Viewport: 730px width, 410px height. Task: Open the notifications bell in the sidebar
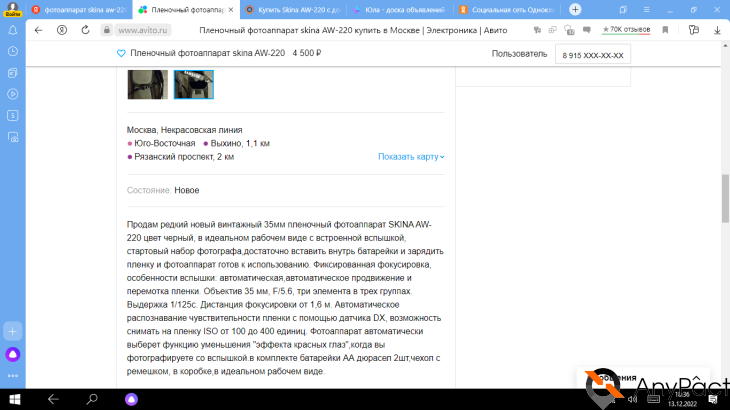13,30
